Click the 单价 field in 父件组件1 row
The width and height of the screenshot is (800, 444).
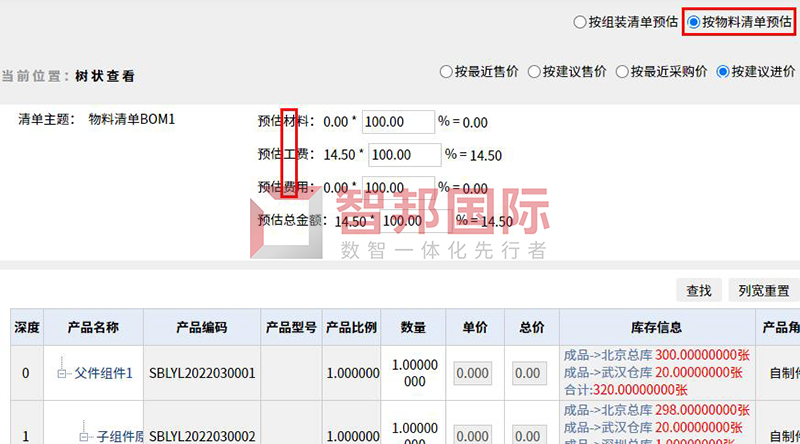473,374
